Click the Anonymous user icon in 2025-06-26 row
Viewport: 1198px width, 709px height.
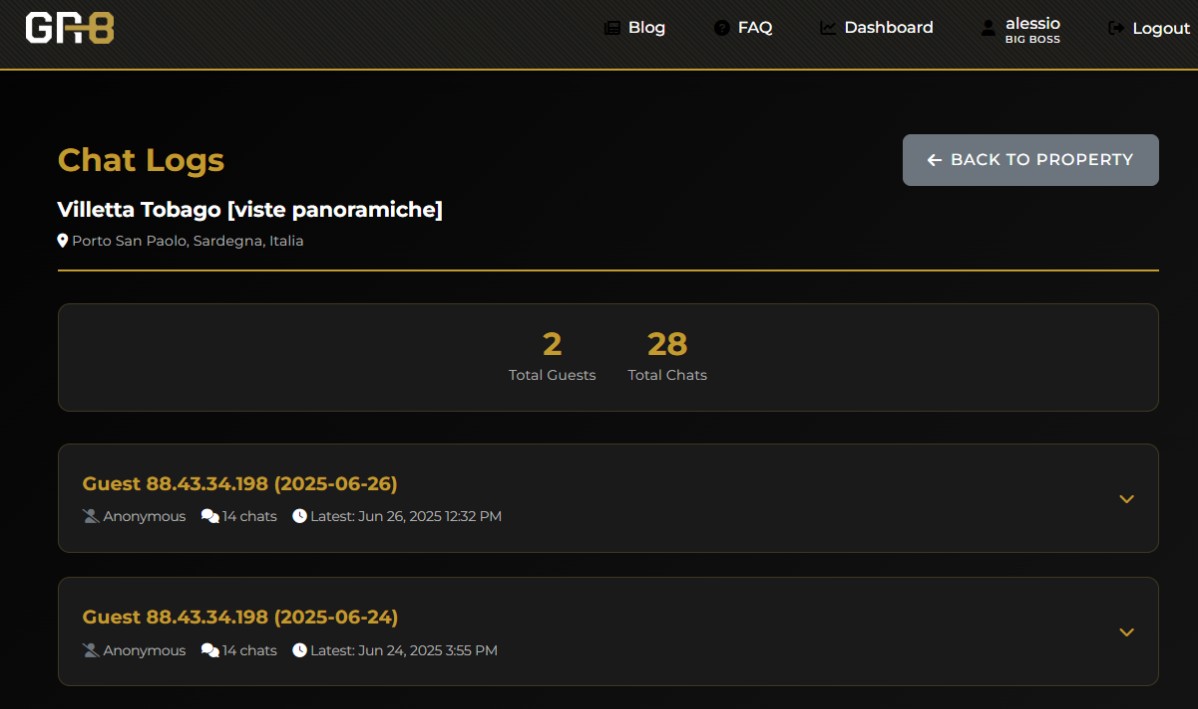coord(91,517)
